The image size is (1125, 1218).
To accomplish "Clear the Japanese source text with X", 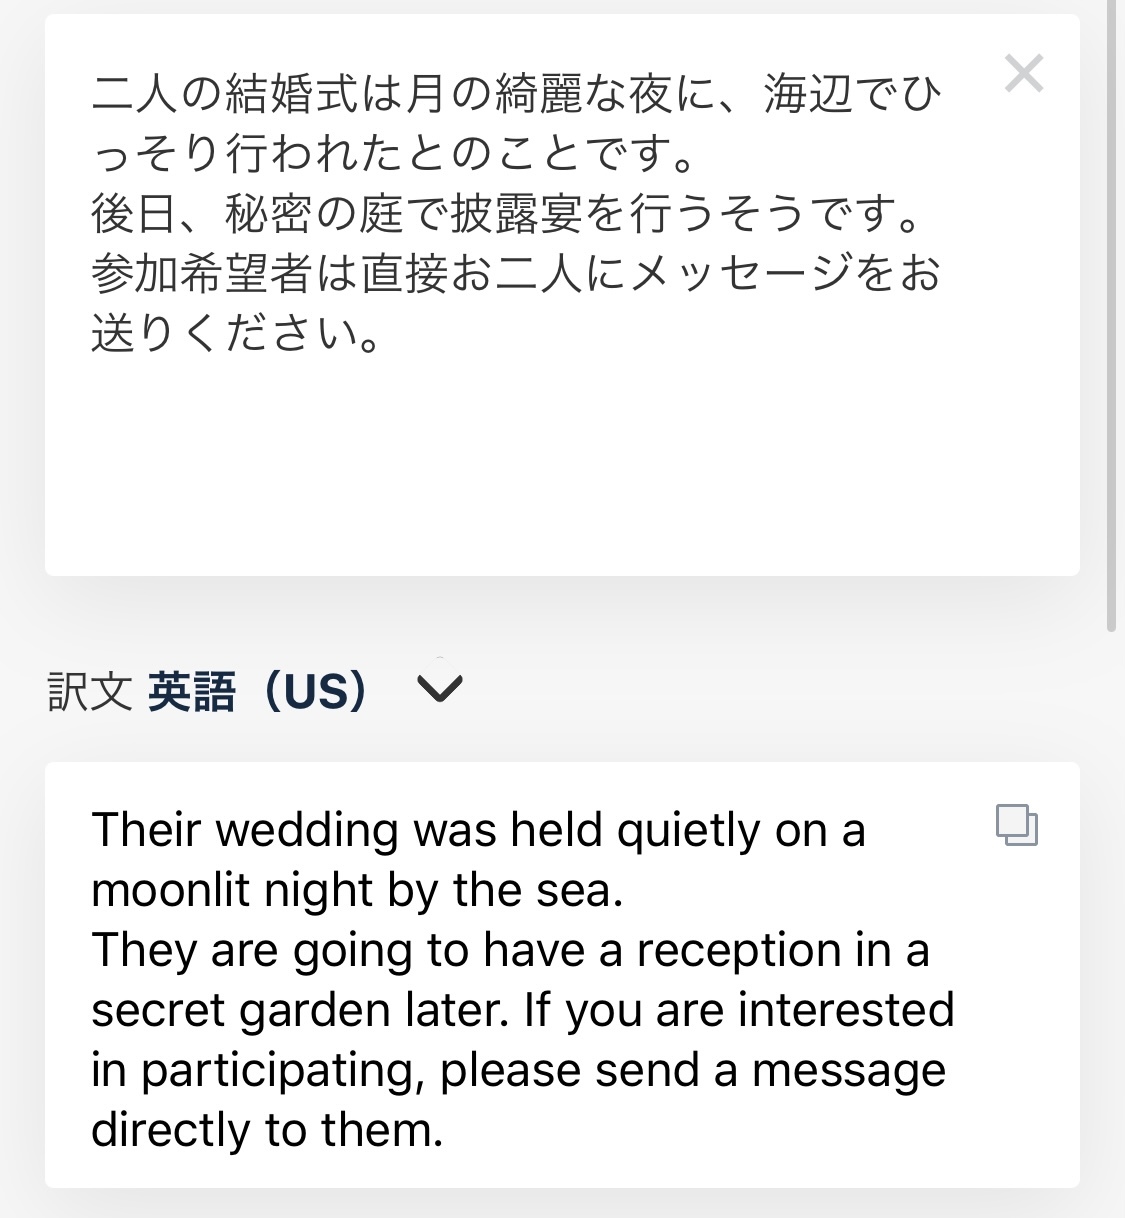I will tap(1024, 74).
